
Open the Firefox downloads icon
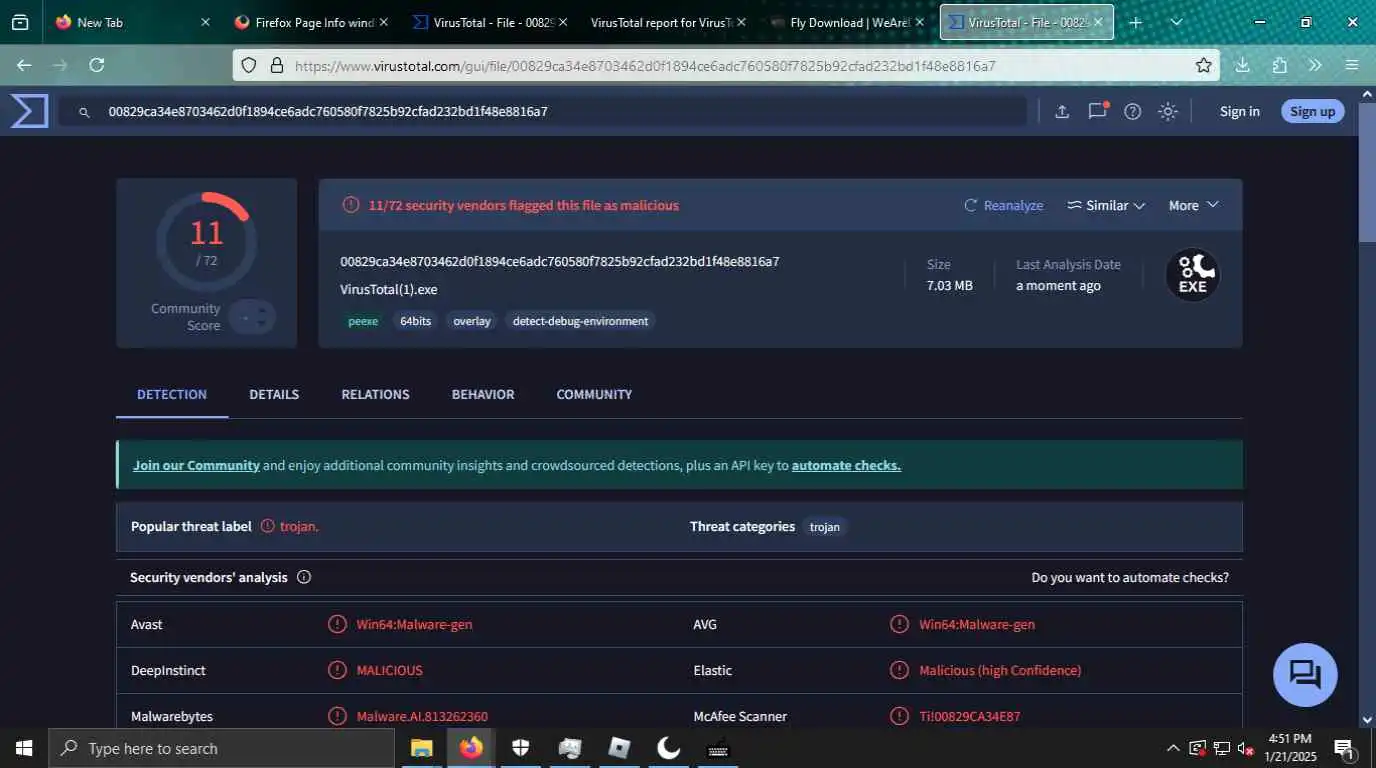(x=1242, y=65)
